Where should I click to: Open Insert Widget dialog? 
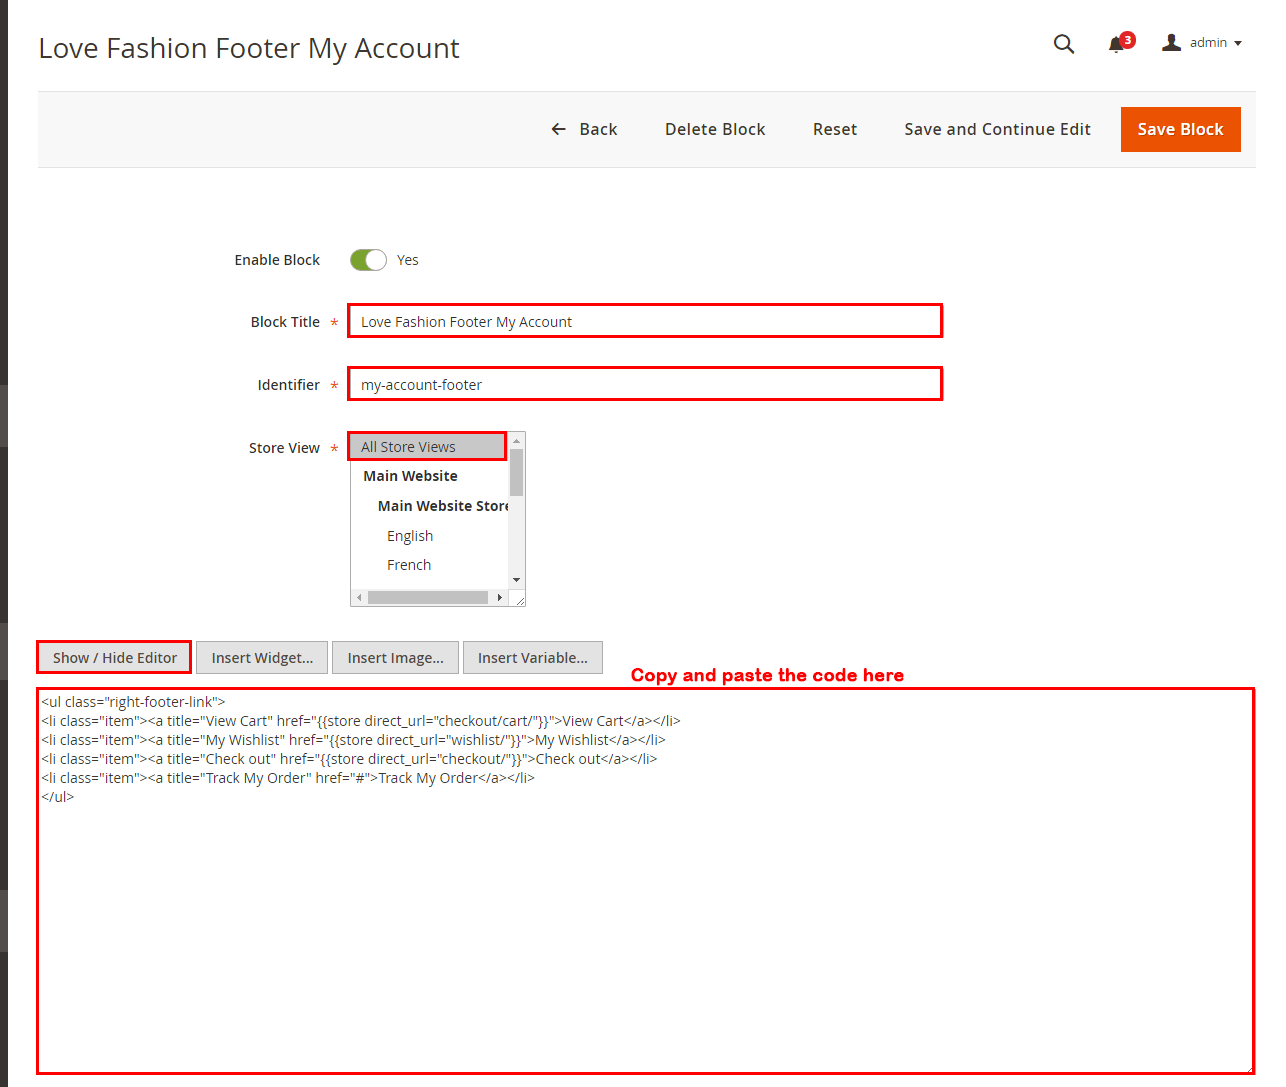point(262,658)
